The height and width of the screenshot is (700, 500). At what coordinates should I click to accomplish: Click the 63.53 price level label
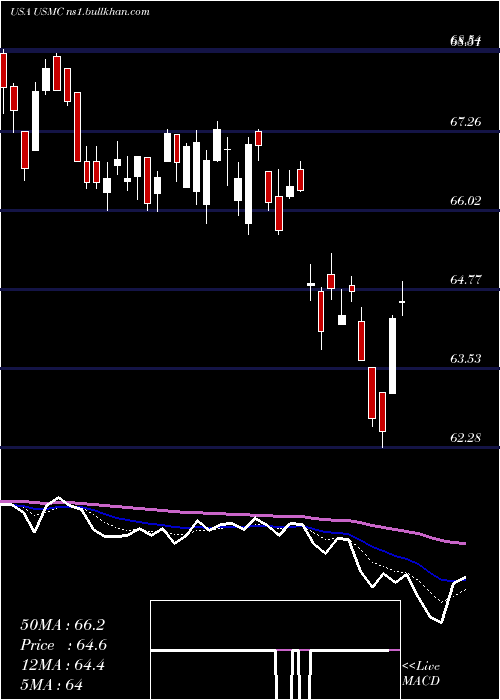click(x=466, y=358)
